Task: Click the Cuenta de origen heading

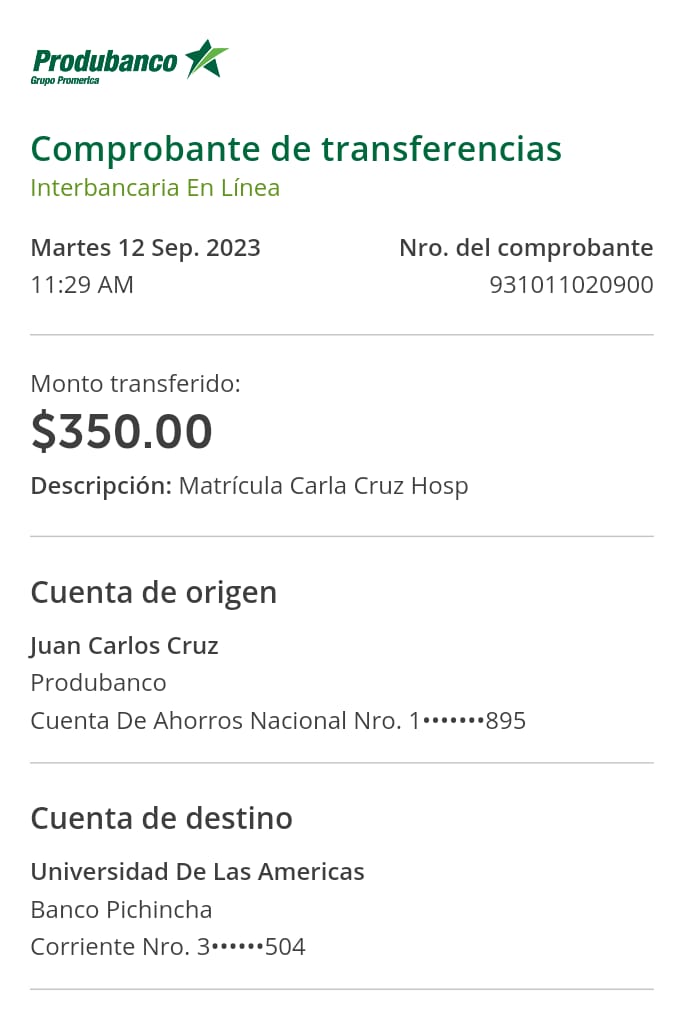Action: click(x=154, y=592)
